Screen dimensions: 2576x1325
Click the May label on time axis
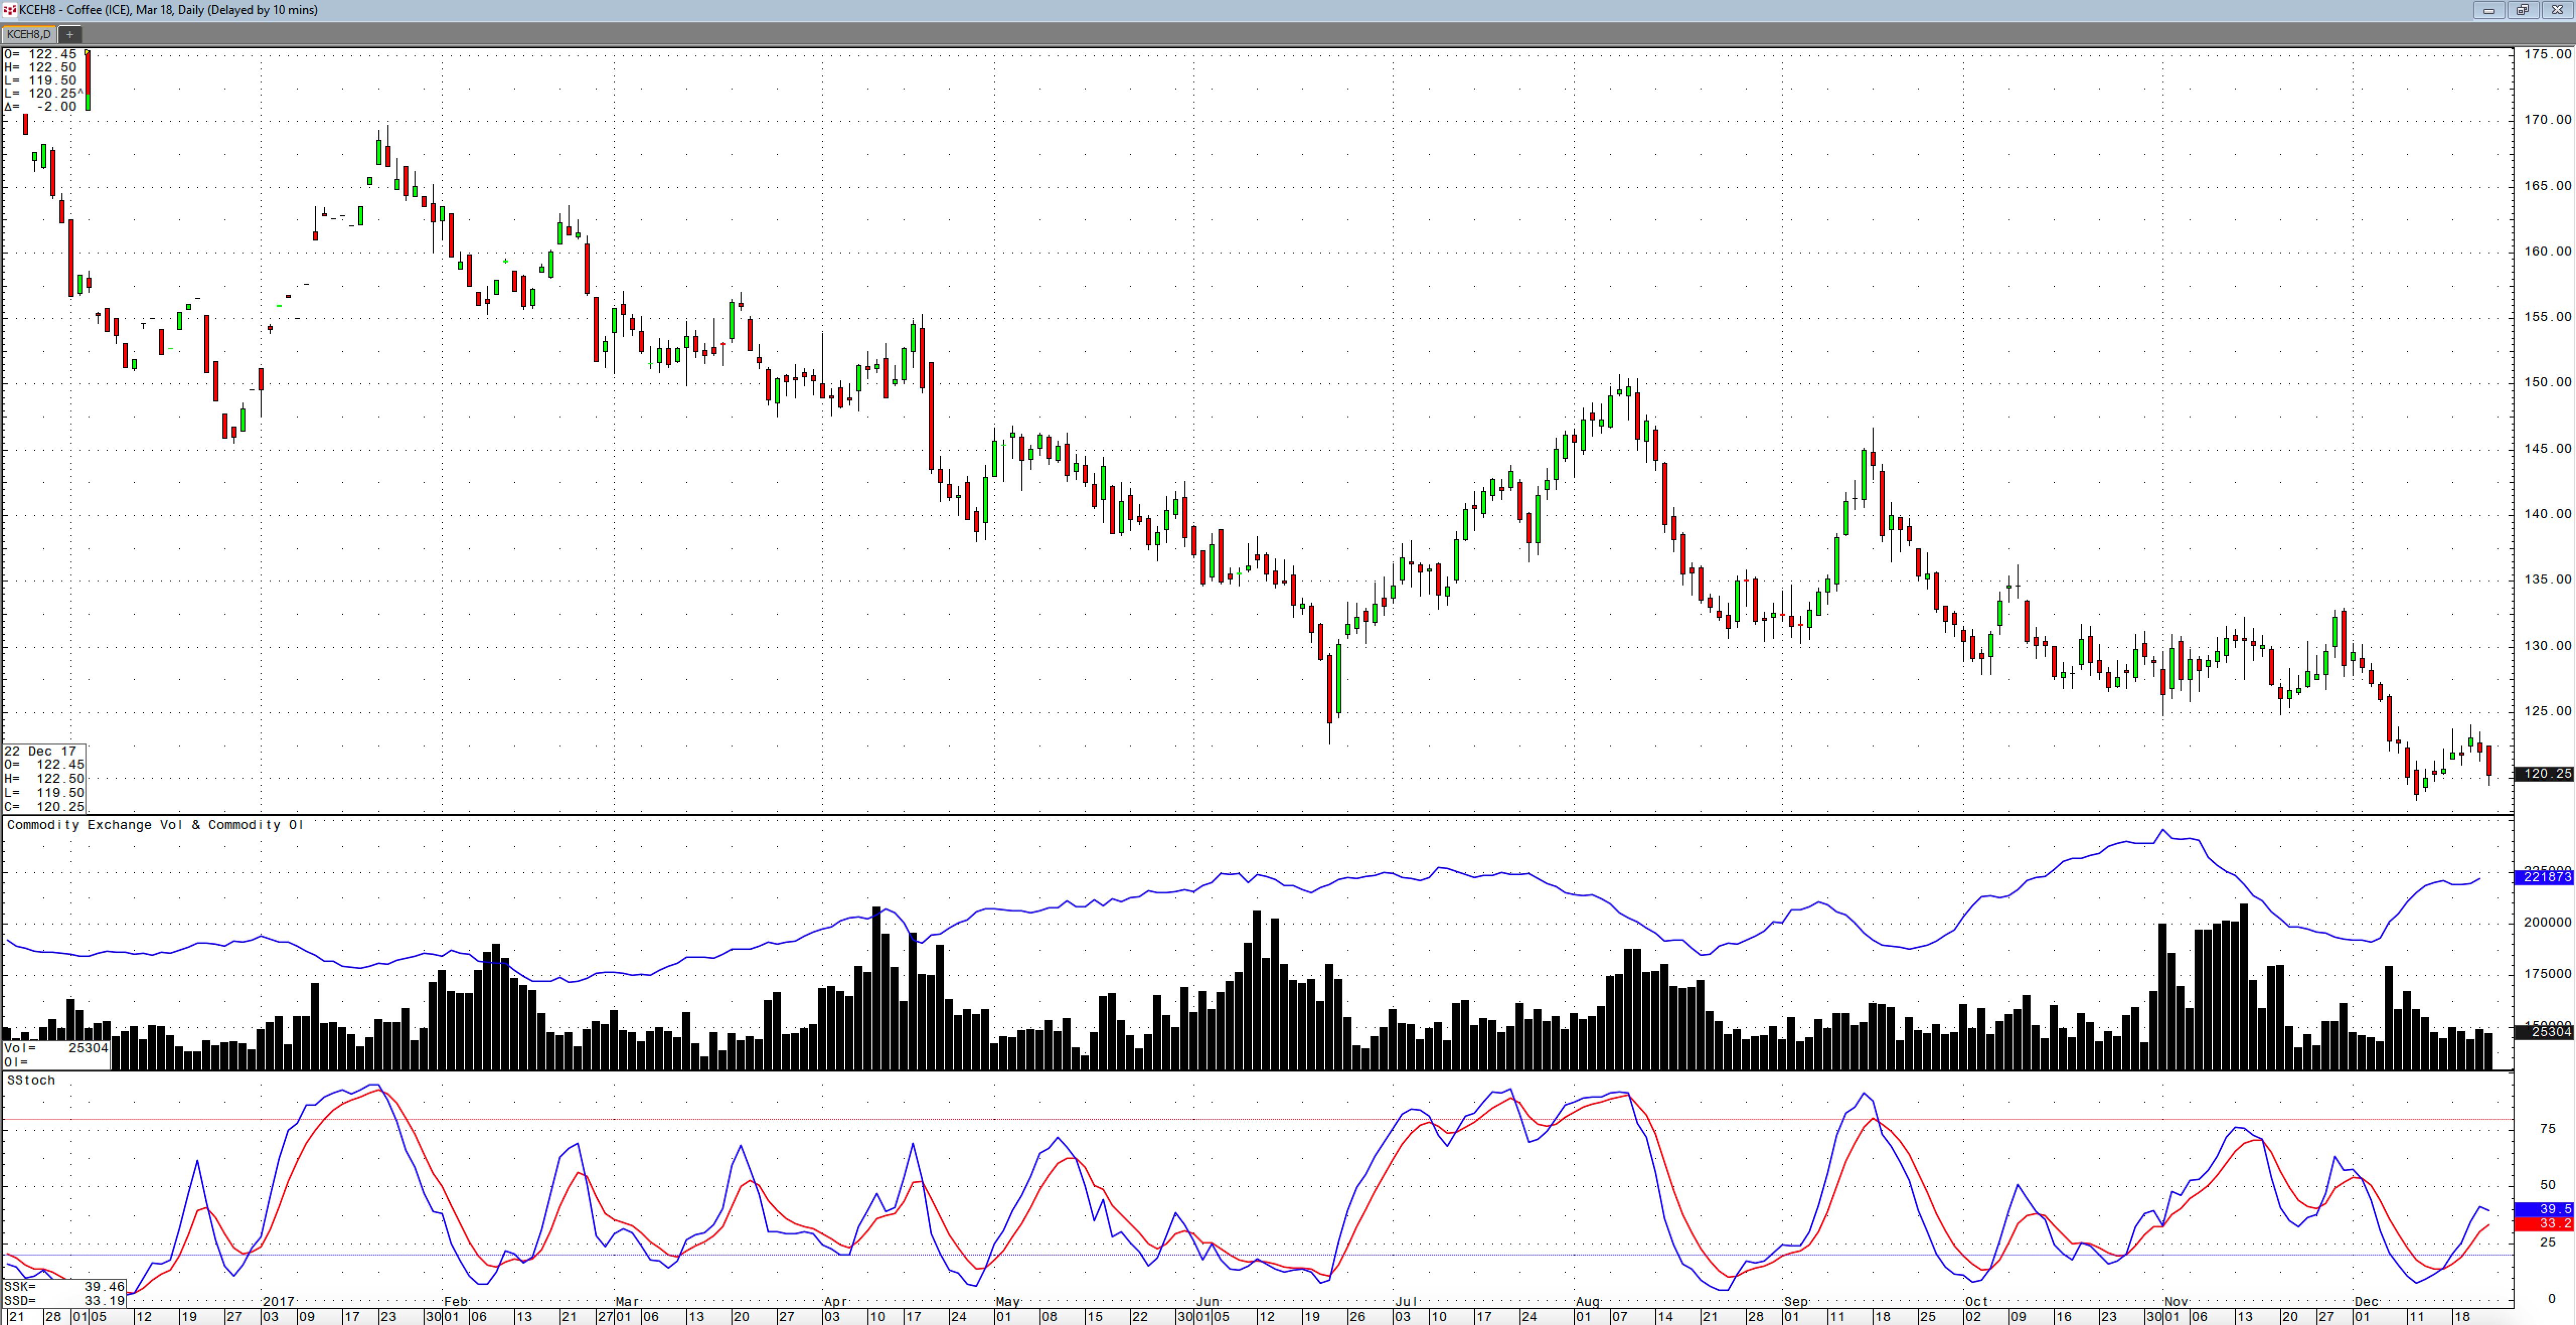coord(1008,1301)
